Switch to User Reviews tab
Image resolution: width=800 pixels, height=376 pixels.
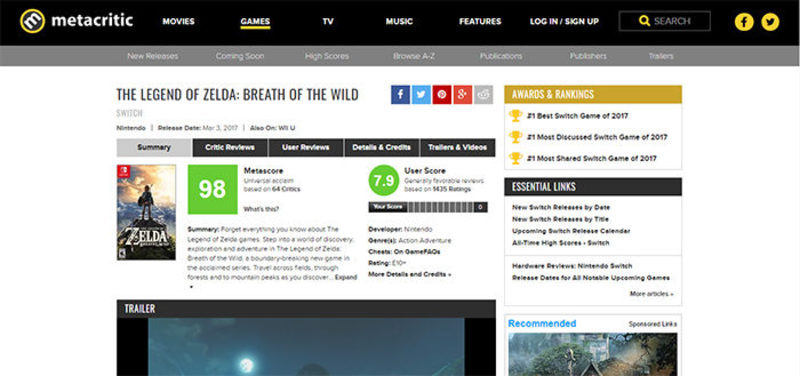[x=306, y=147]
